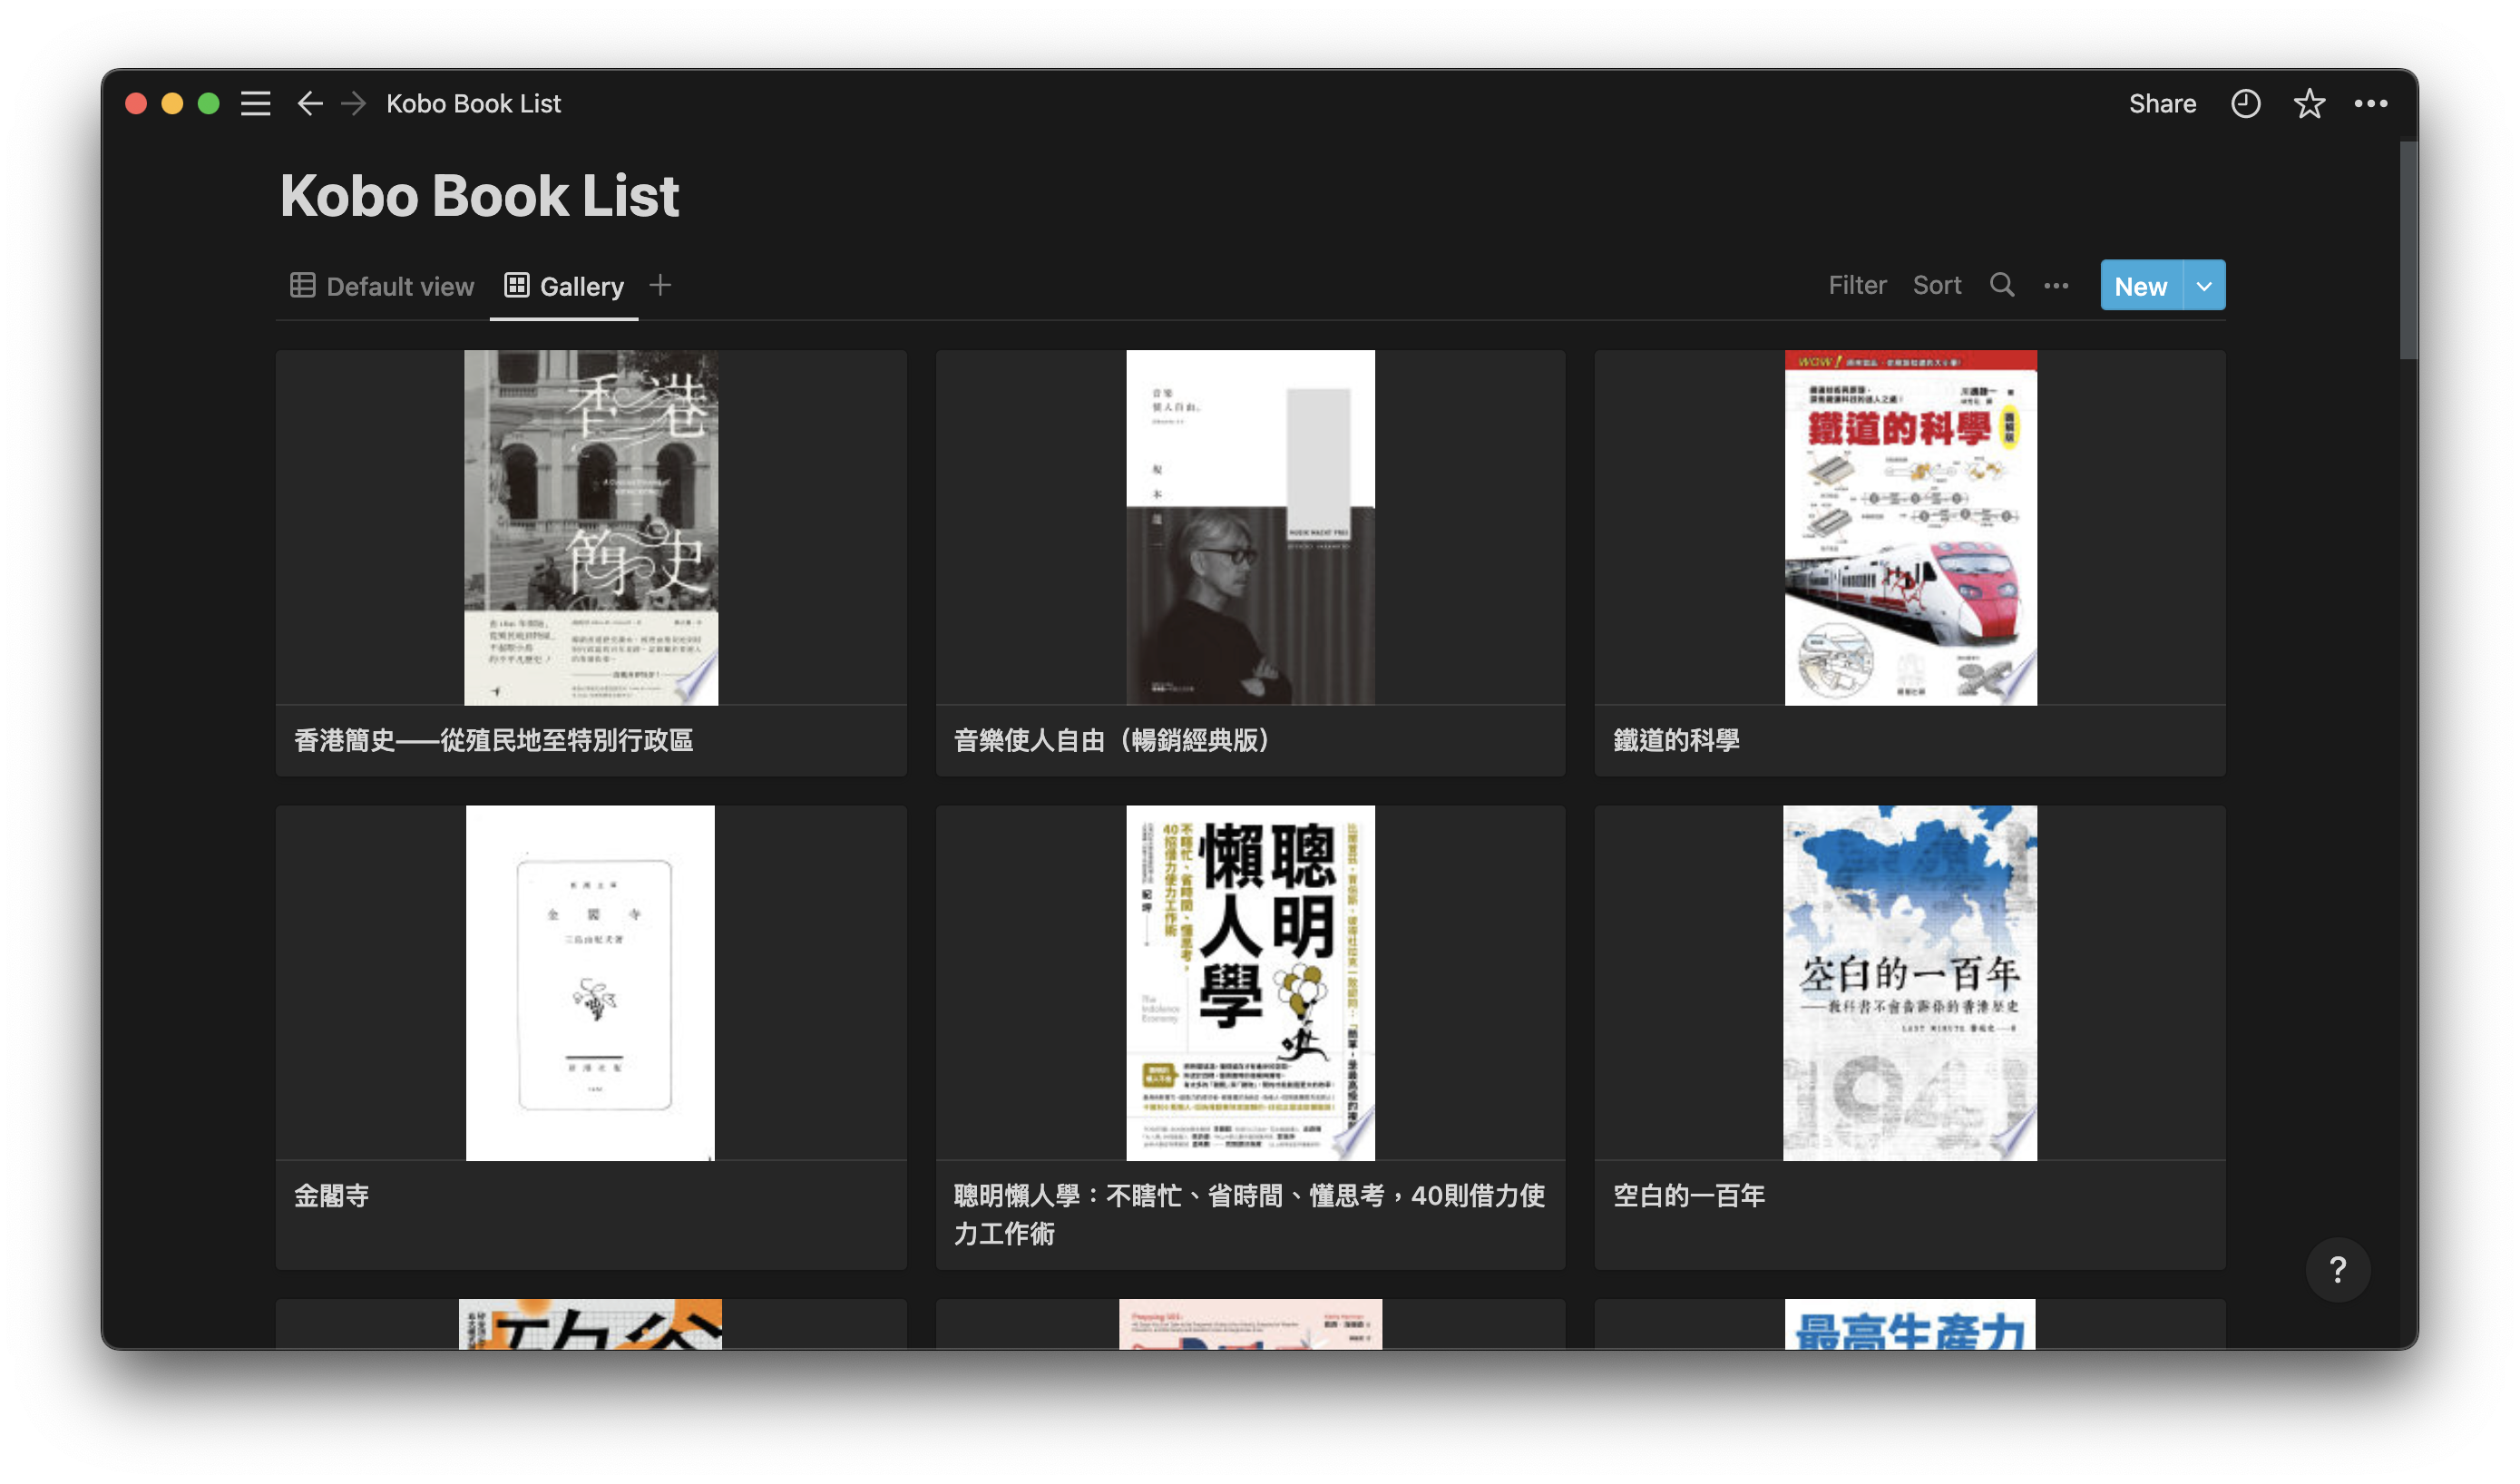Open the 金閣寺 book card
The image size is (2520, 1484).
590,1000
